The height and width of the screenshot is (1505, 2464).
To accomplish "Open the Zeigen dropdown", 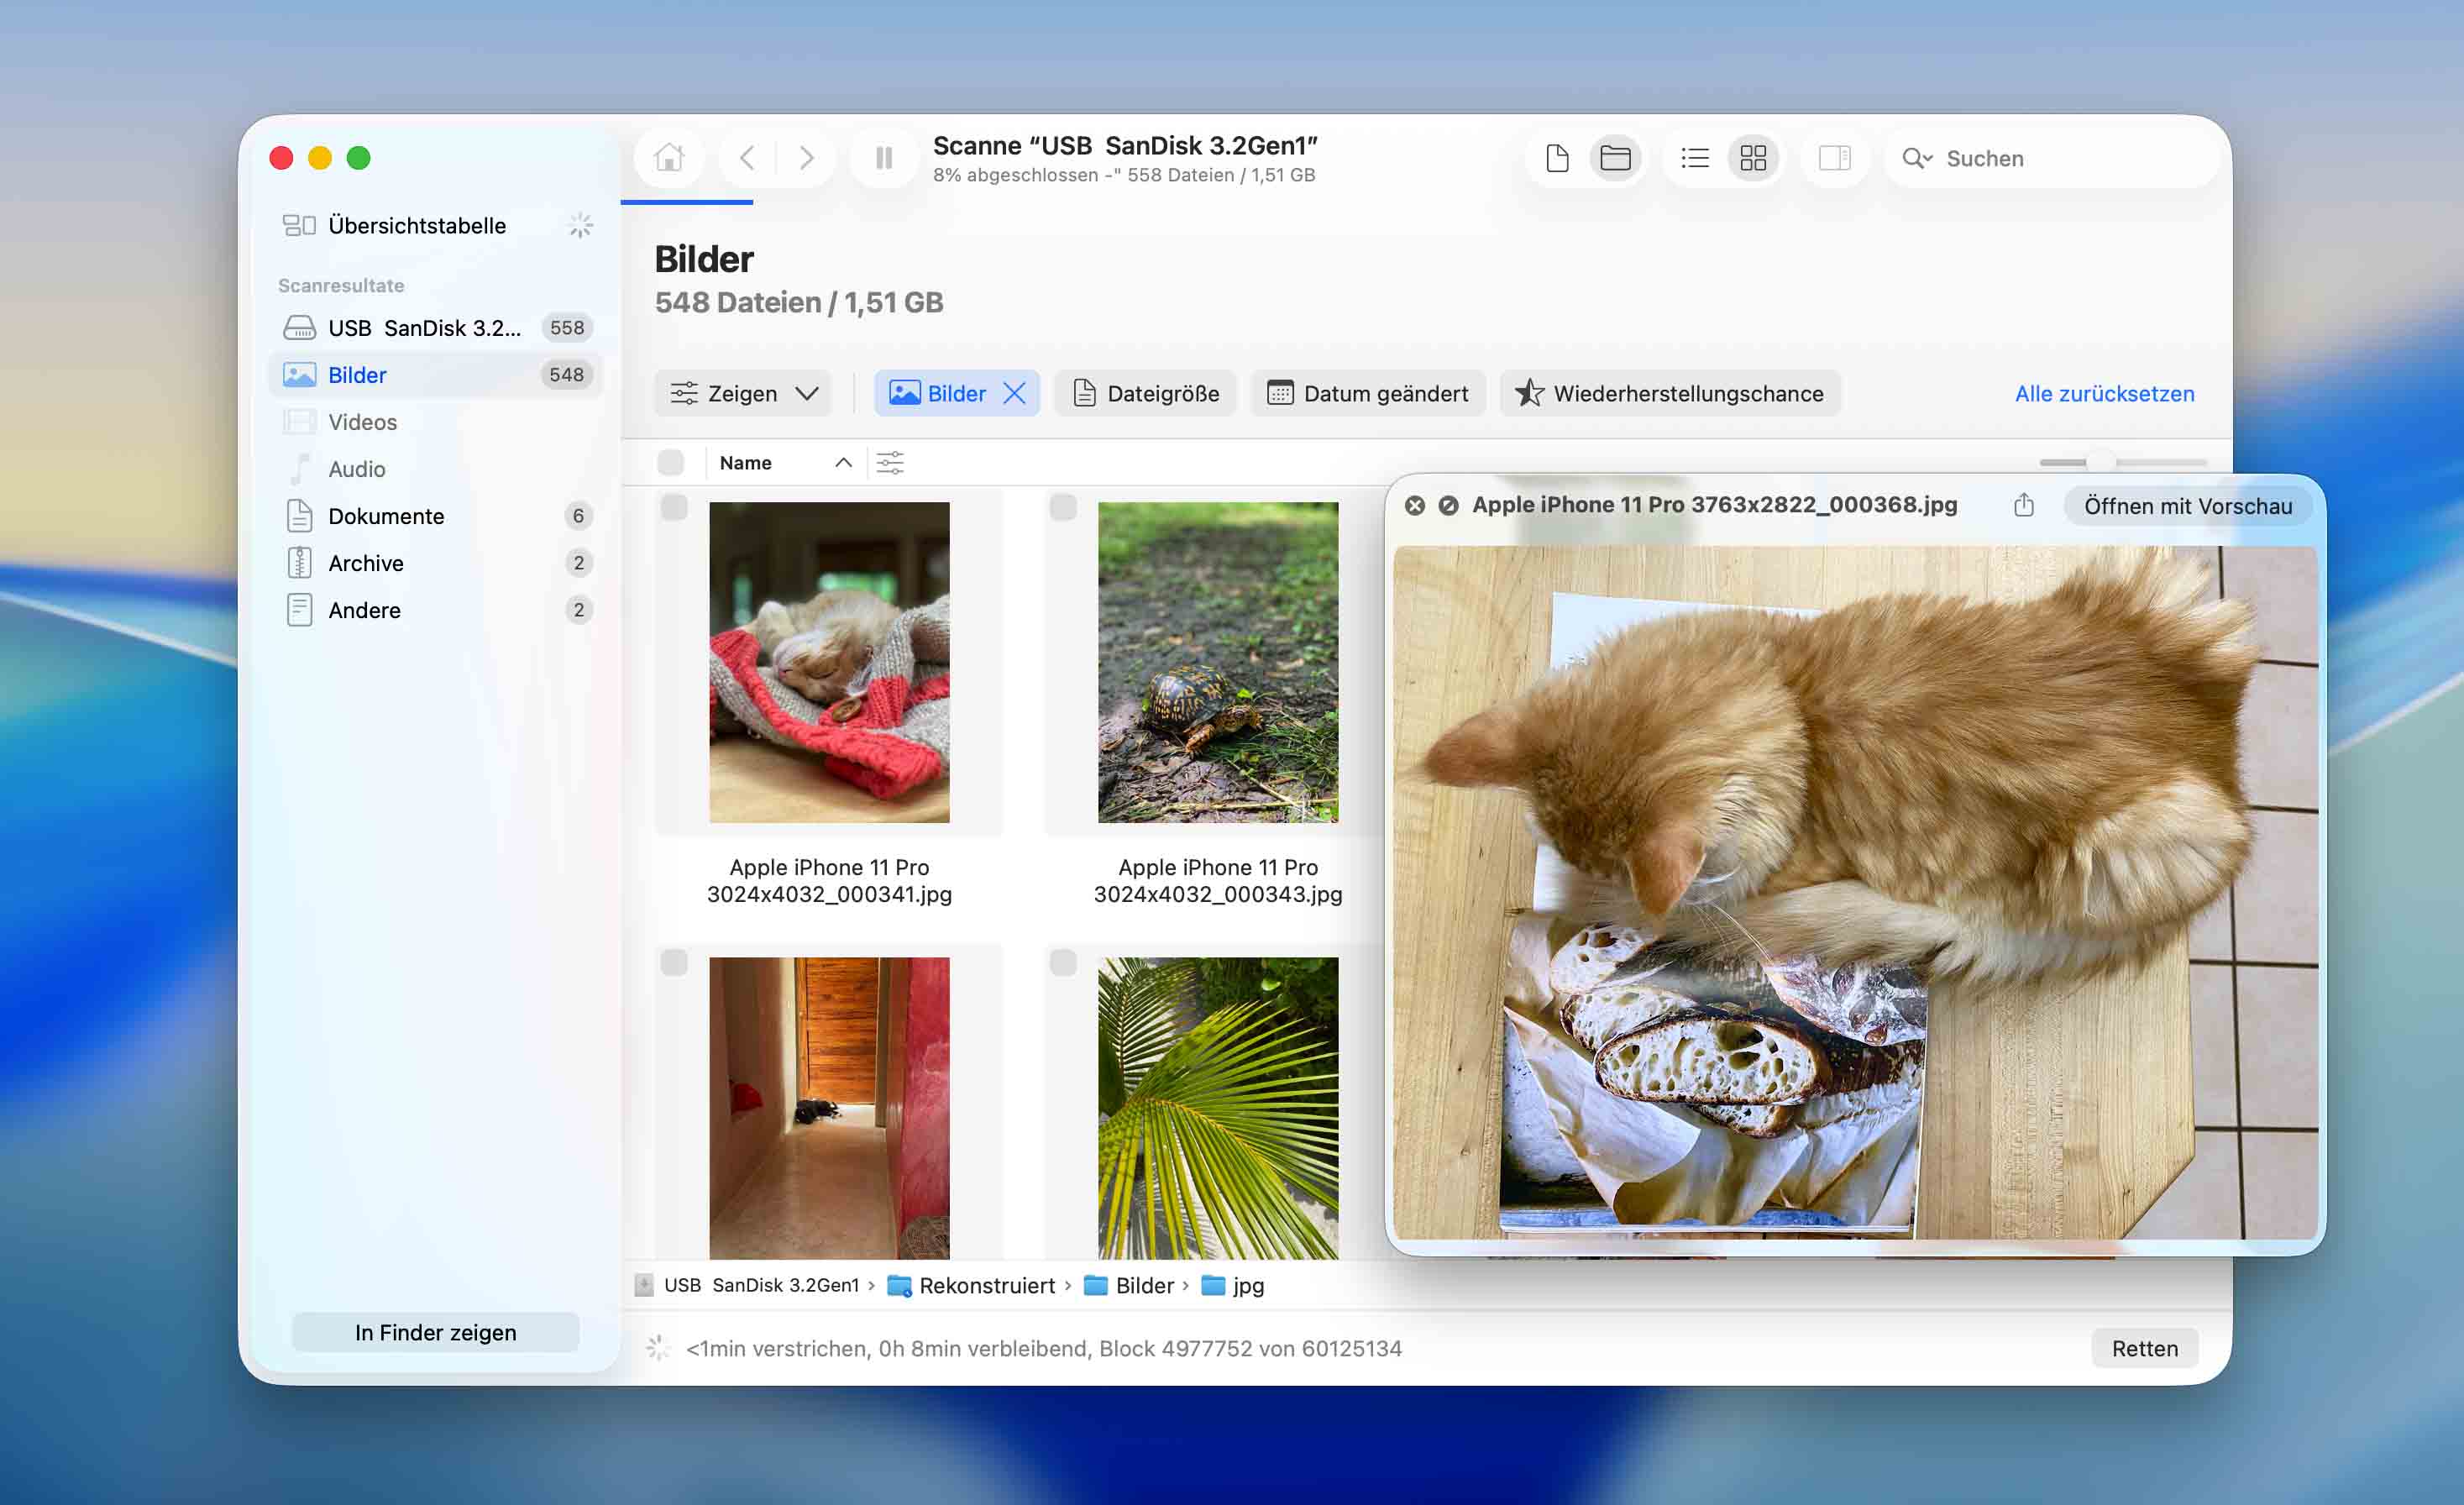I will (742, 393).
